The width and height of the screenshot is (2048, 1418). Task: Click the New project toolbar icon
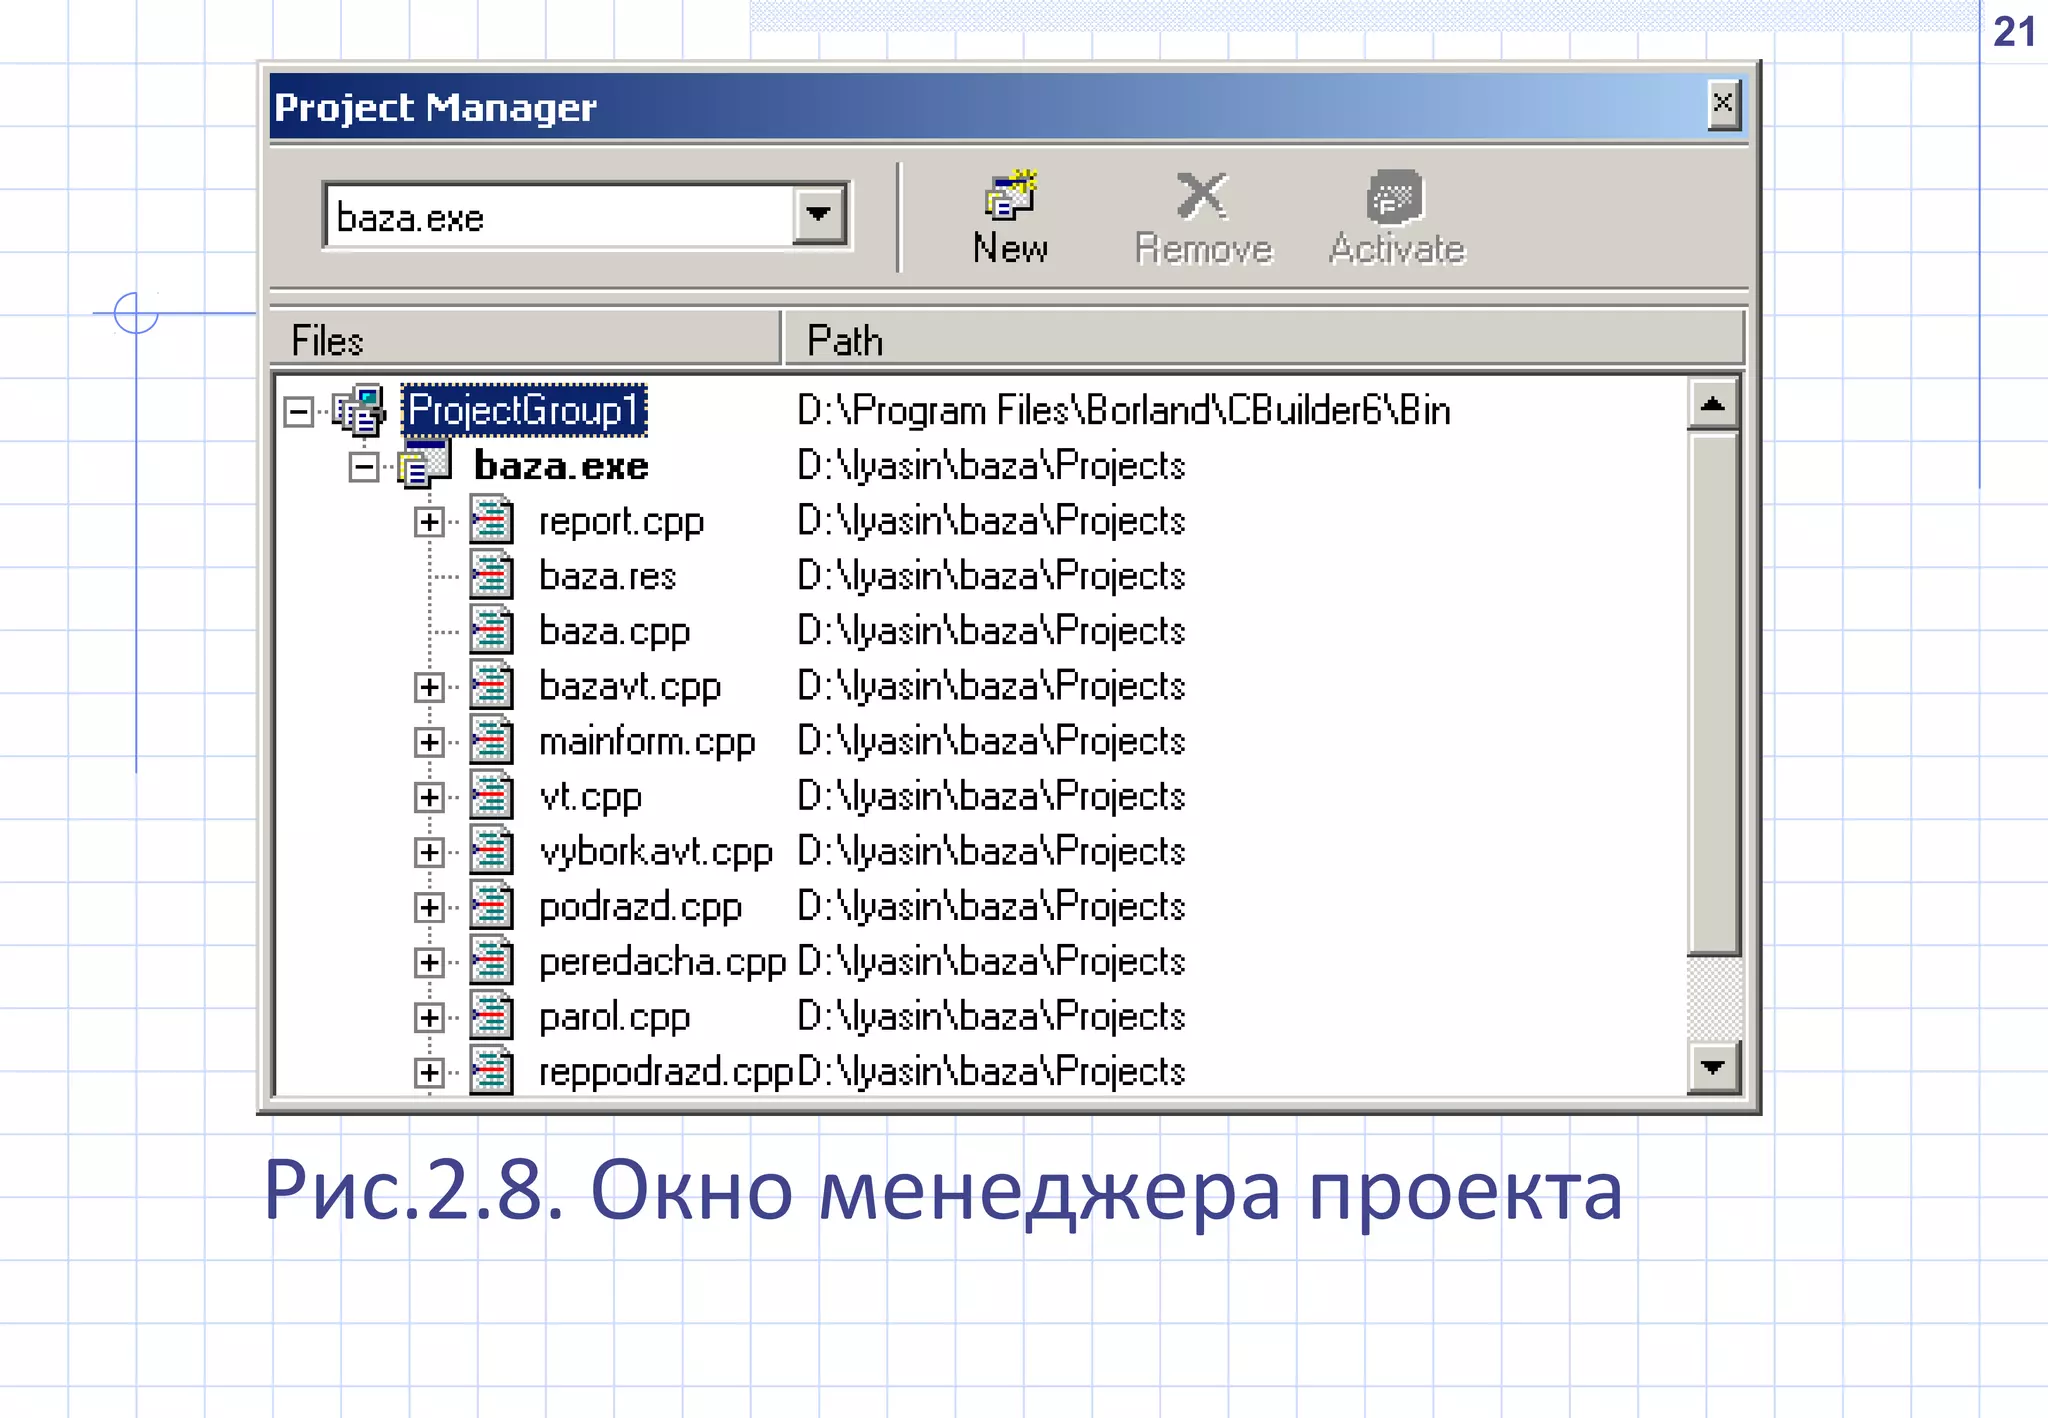coord(1010,195)
